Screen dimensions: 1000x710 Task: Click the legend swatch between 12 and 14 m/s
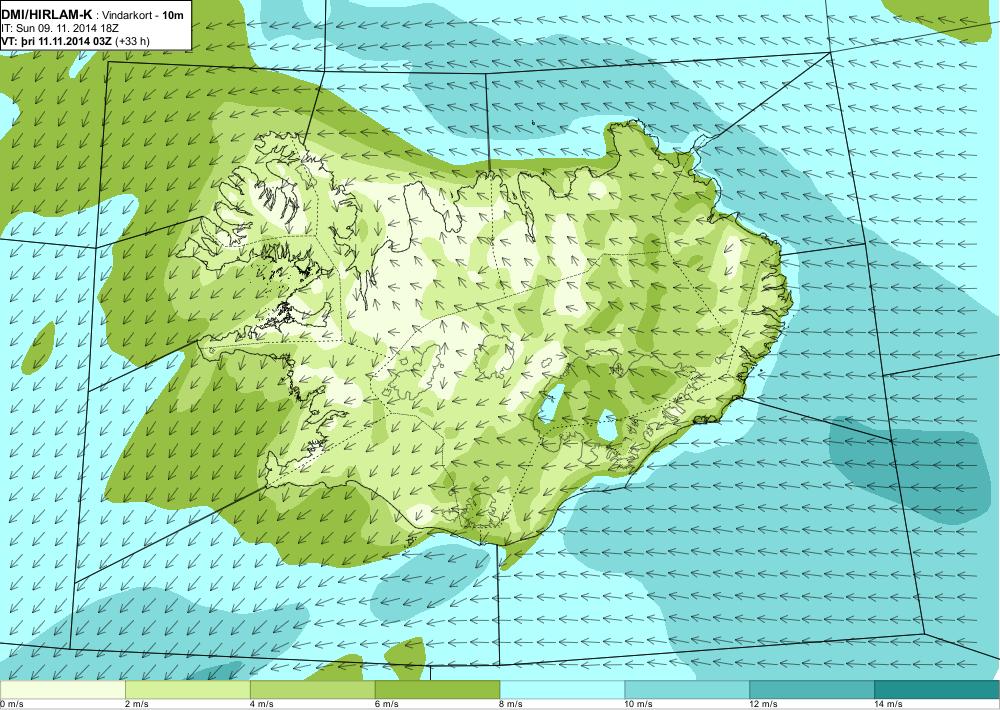(x=812, y=690)
